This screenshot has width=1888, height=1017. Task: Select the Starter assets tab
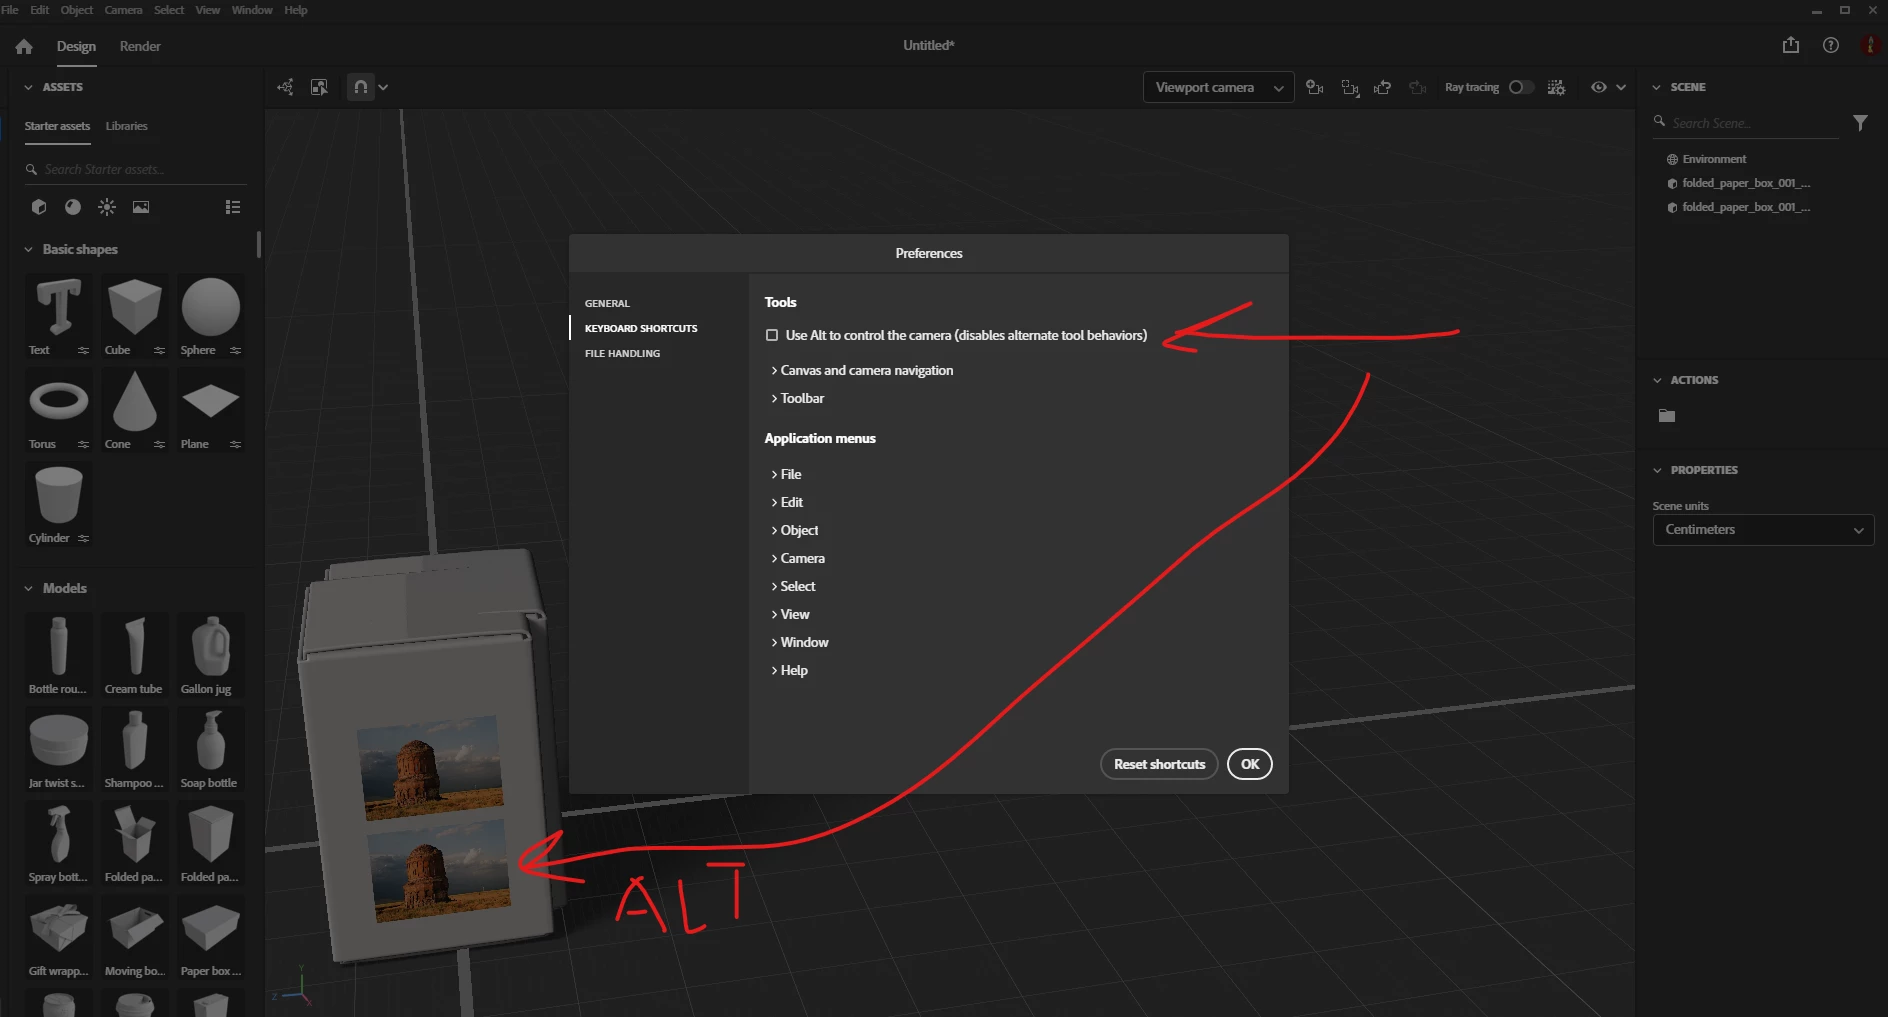point(57,126)
